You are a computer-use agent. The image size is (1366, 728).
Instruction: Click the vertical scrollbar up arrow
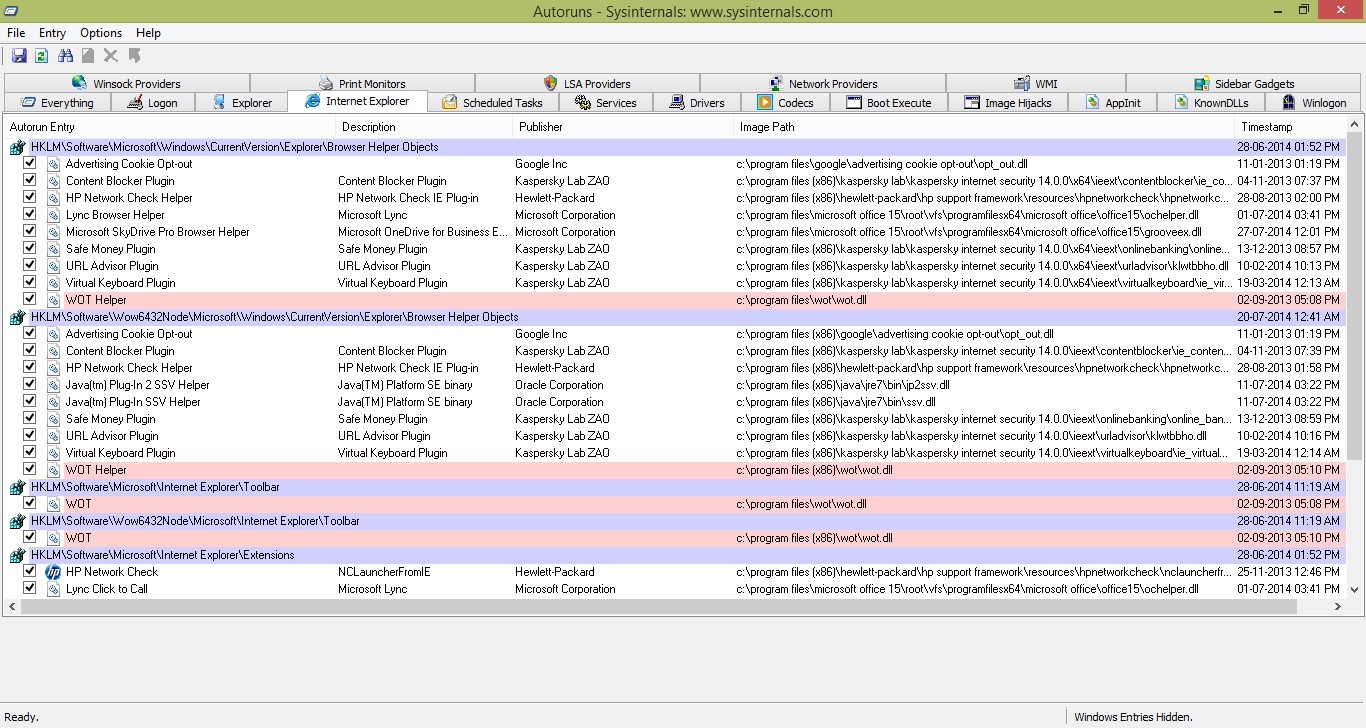(x=1355, y=124)
